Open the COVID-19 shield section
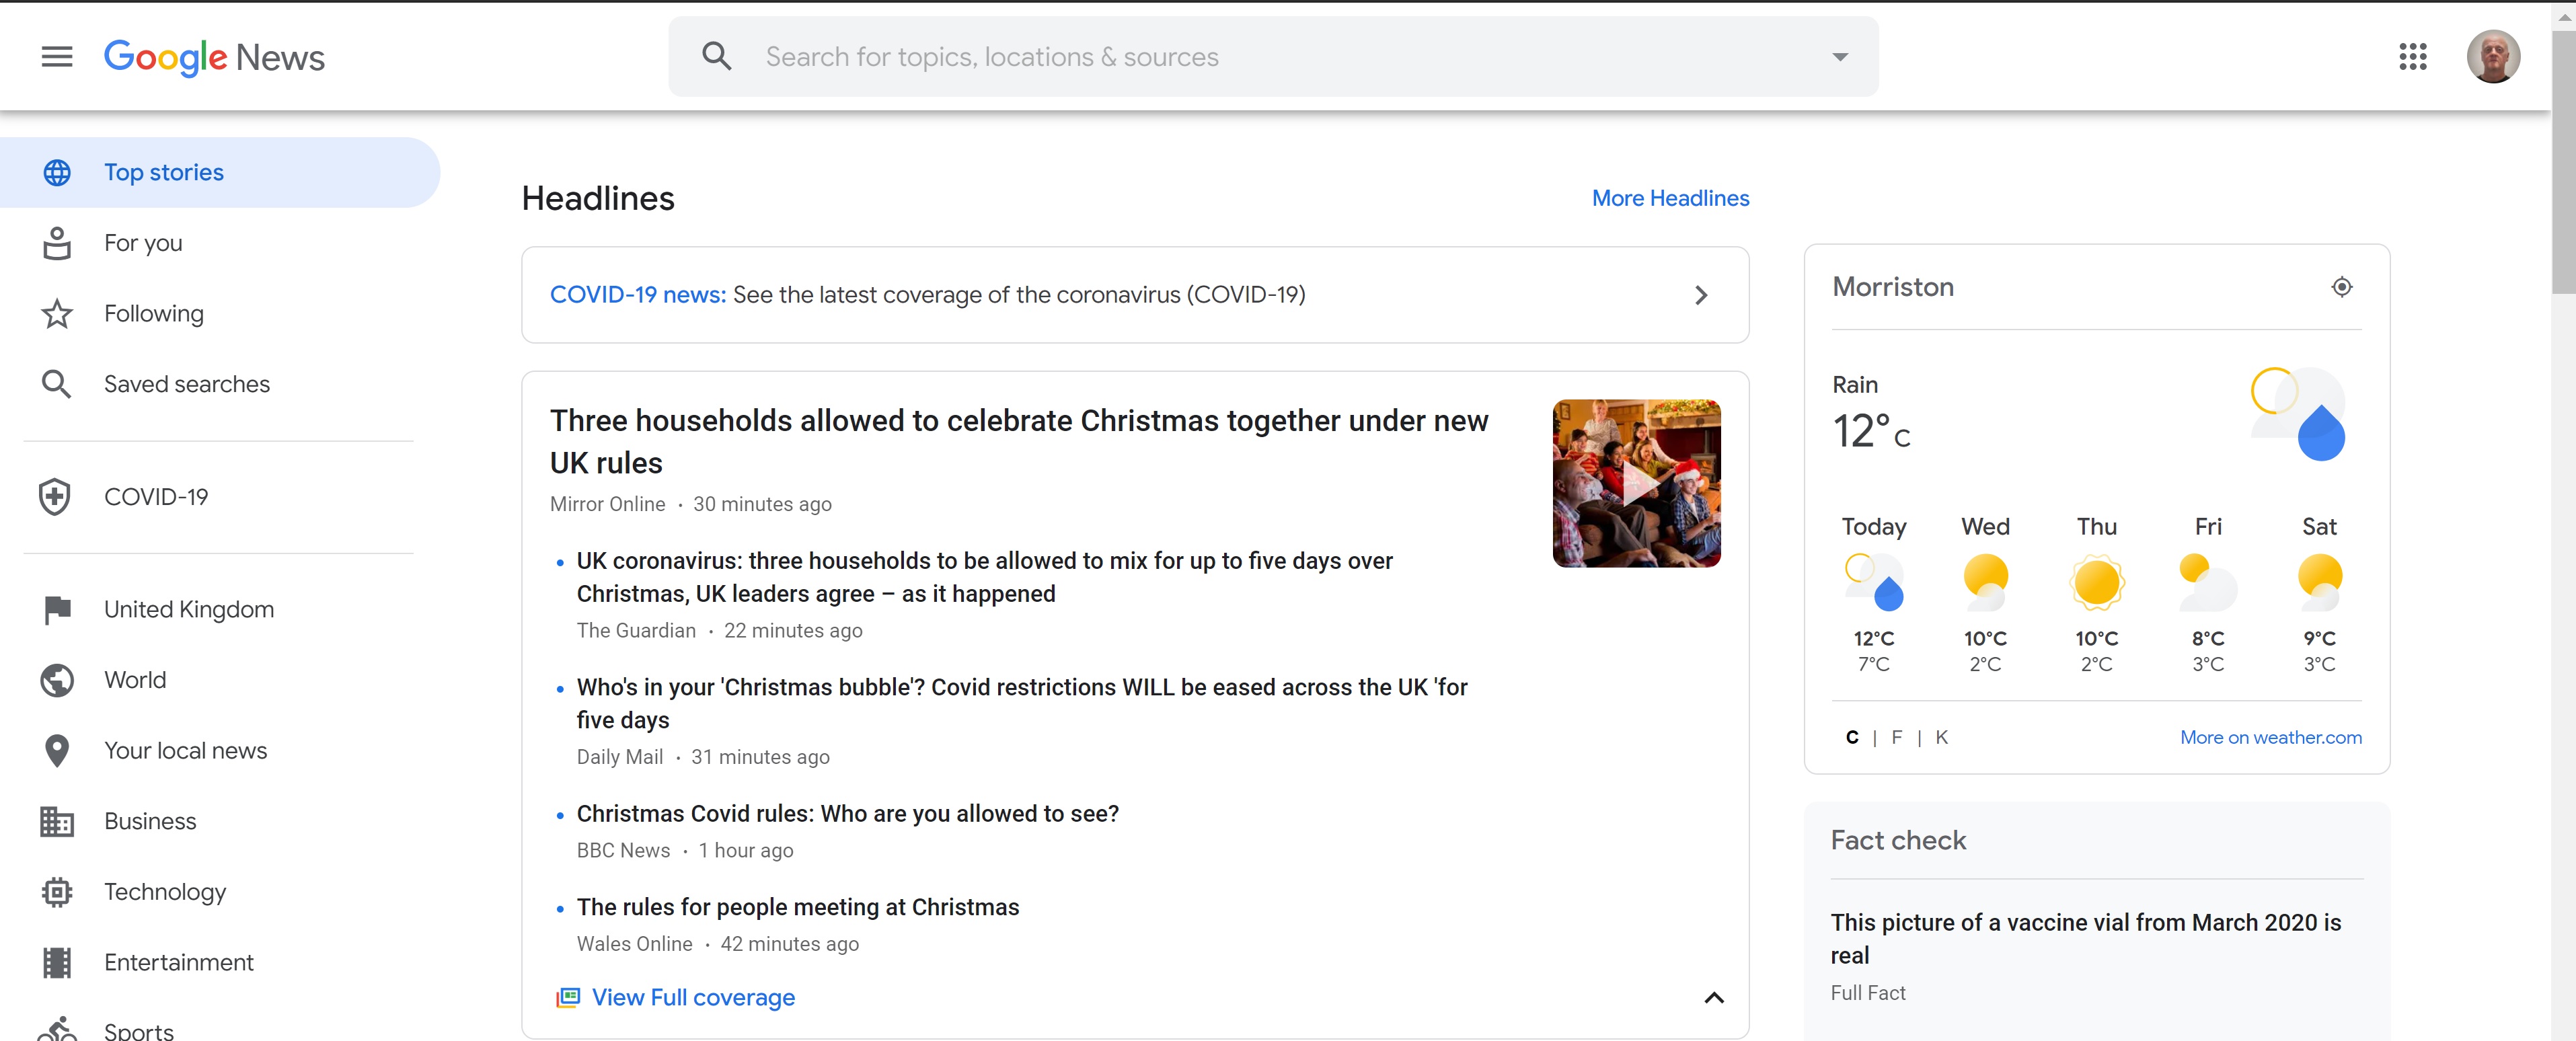The height and width of the screenshot is (1041, 2576). pos(56,497)
